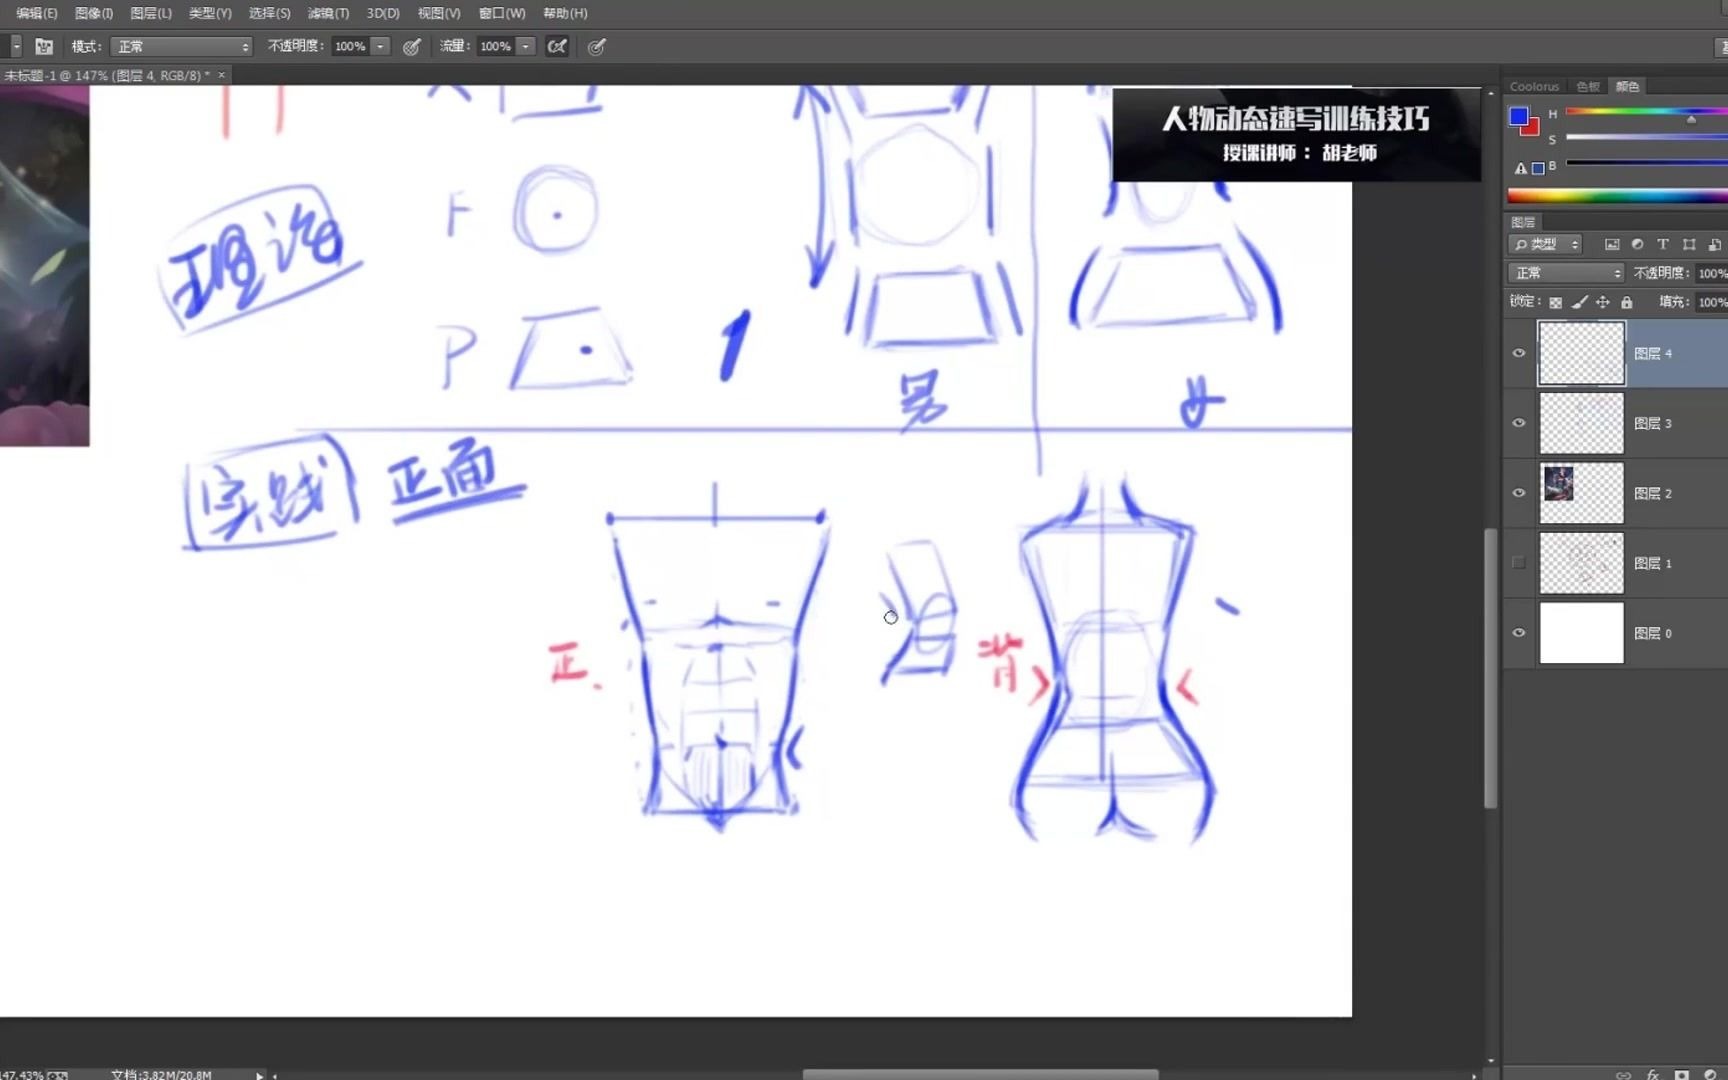Image resolution: width=1728 pixels, height=1080 pixels.
Task: Open the layer styles fx icon
Action: [1653, 1074]
